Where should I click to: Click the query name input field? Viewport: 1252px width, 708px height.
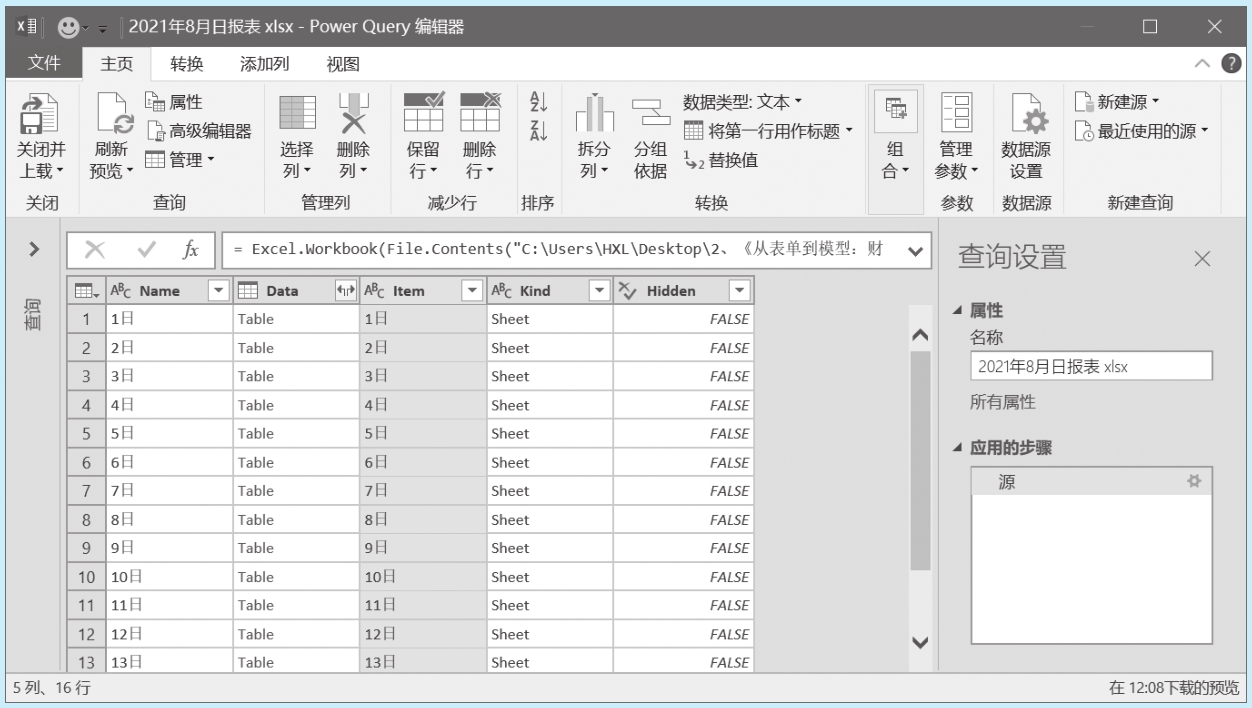point(1090,366)
